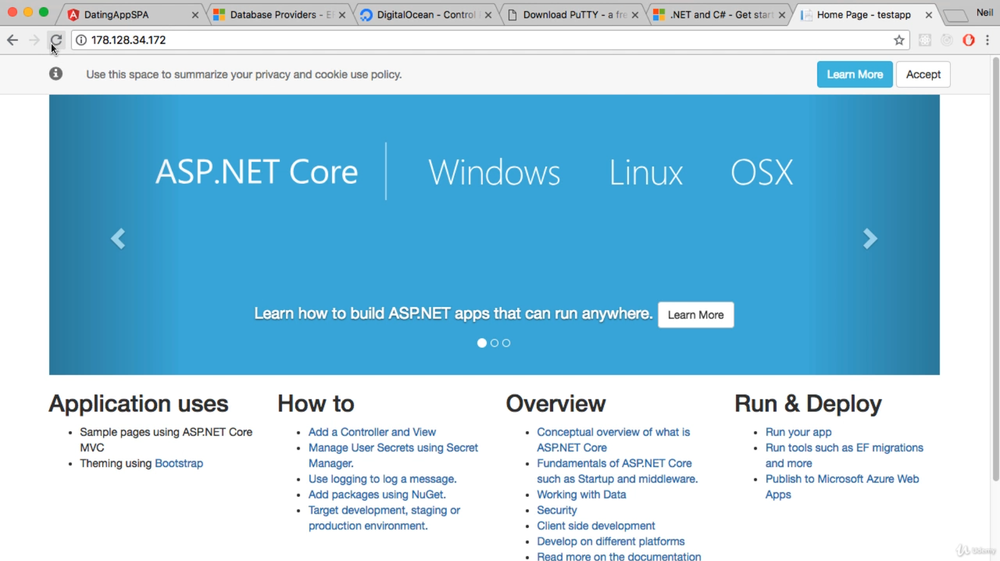Click the Application uses heading
The image size is (1000, 561).
138,404
